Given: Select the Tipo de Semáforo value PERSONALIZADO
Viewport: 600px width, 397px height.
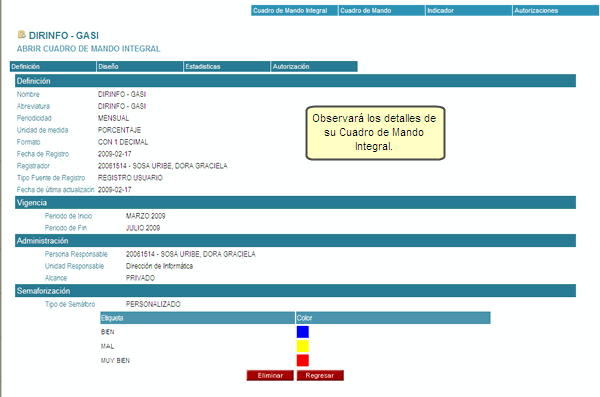Looking at the screenshot, I should coord(153,304).
